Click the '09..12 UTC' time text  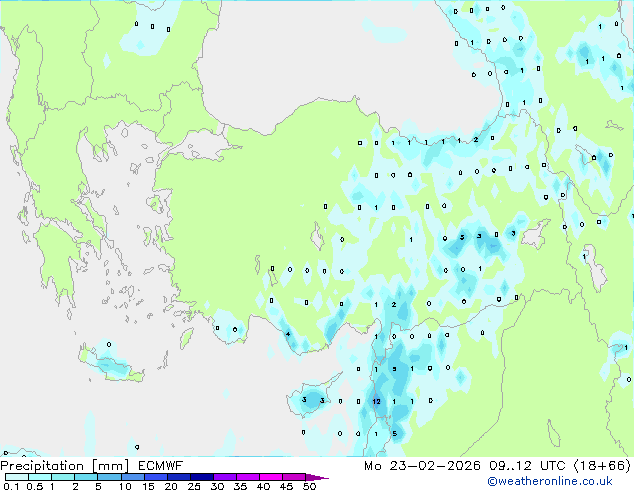pyautogui.click(x=527, y=466)
